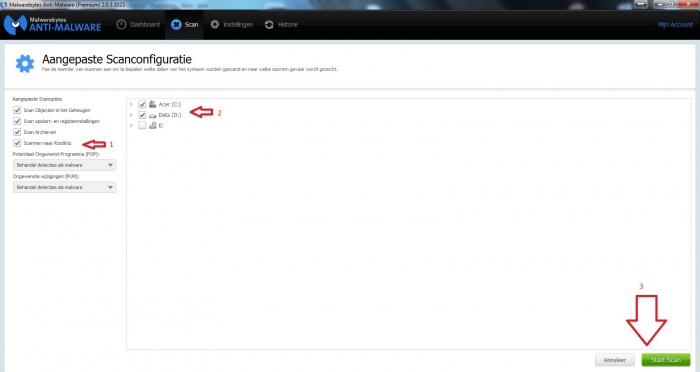Toggle Scan opstart- en registerinstellingen checkbox
Image resolution: width=700 pixels, height=372 pixels.
click(x=17, y=121)
